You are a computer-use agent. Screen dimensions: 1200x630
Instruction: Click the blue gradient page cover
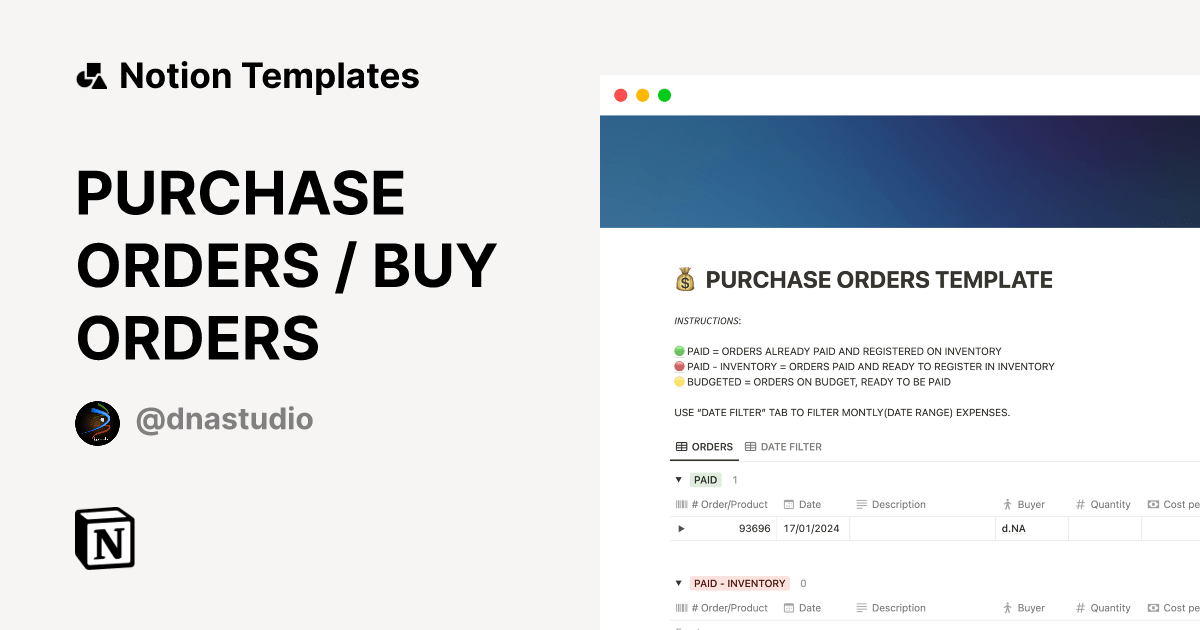pos(900,171)
